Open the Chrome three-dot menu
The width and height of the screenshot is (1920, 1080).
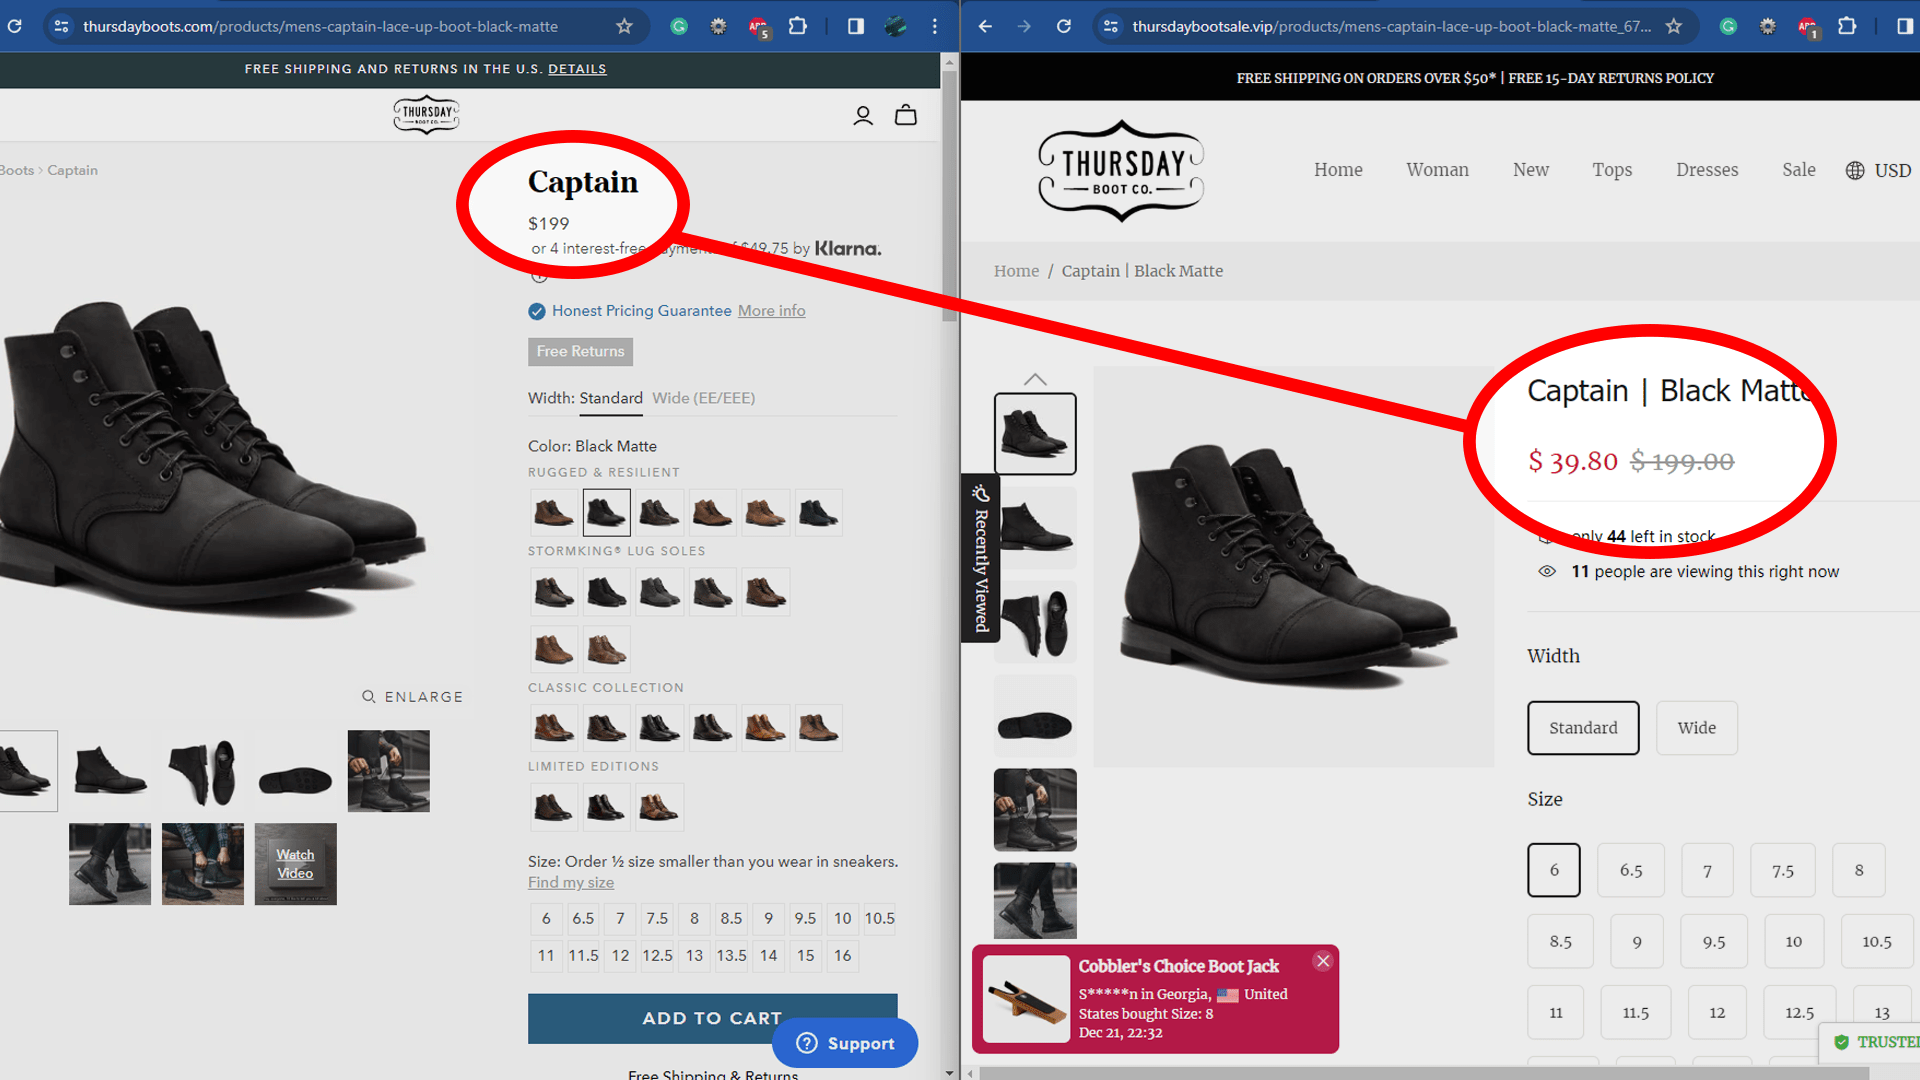click(934, 26)
